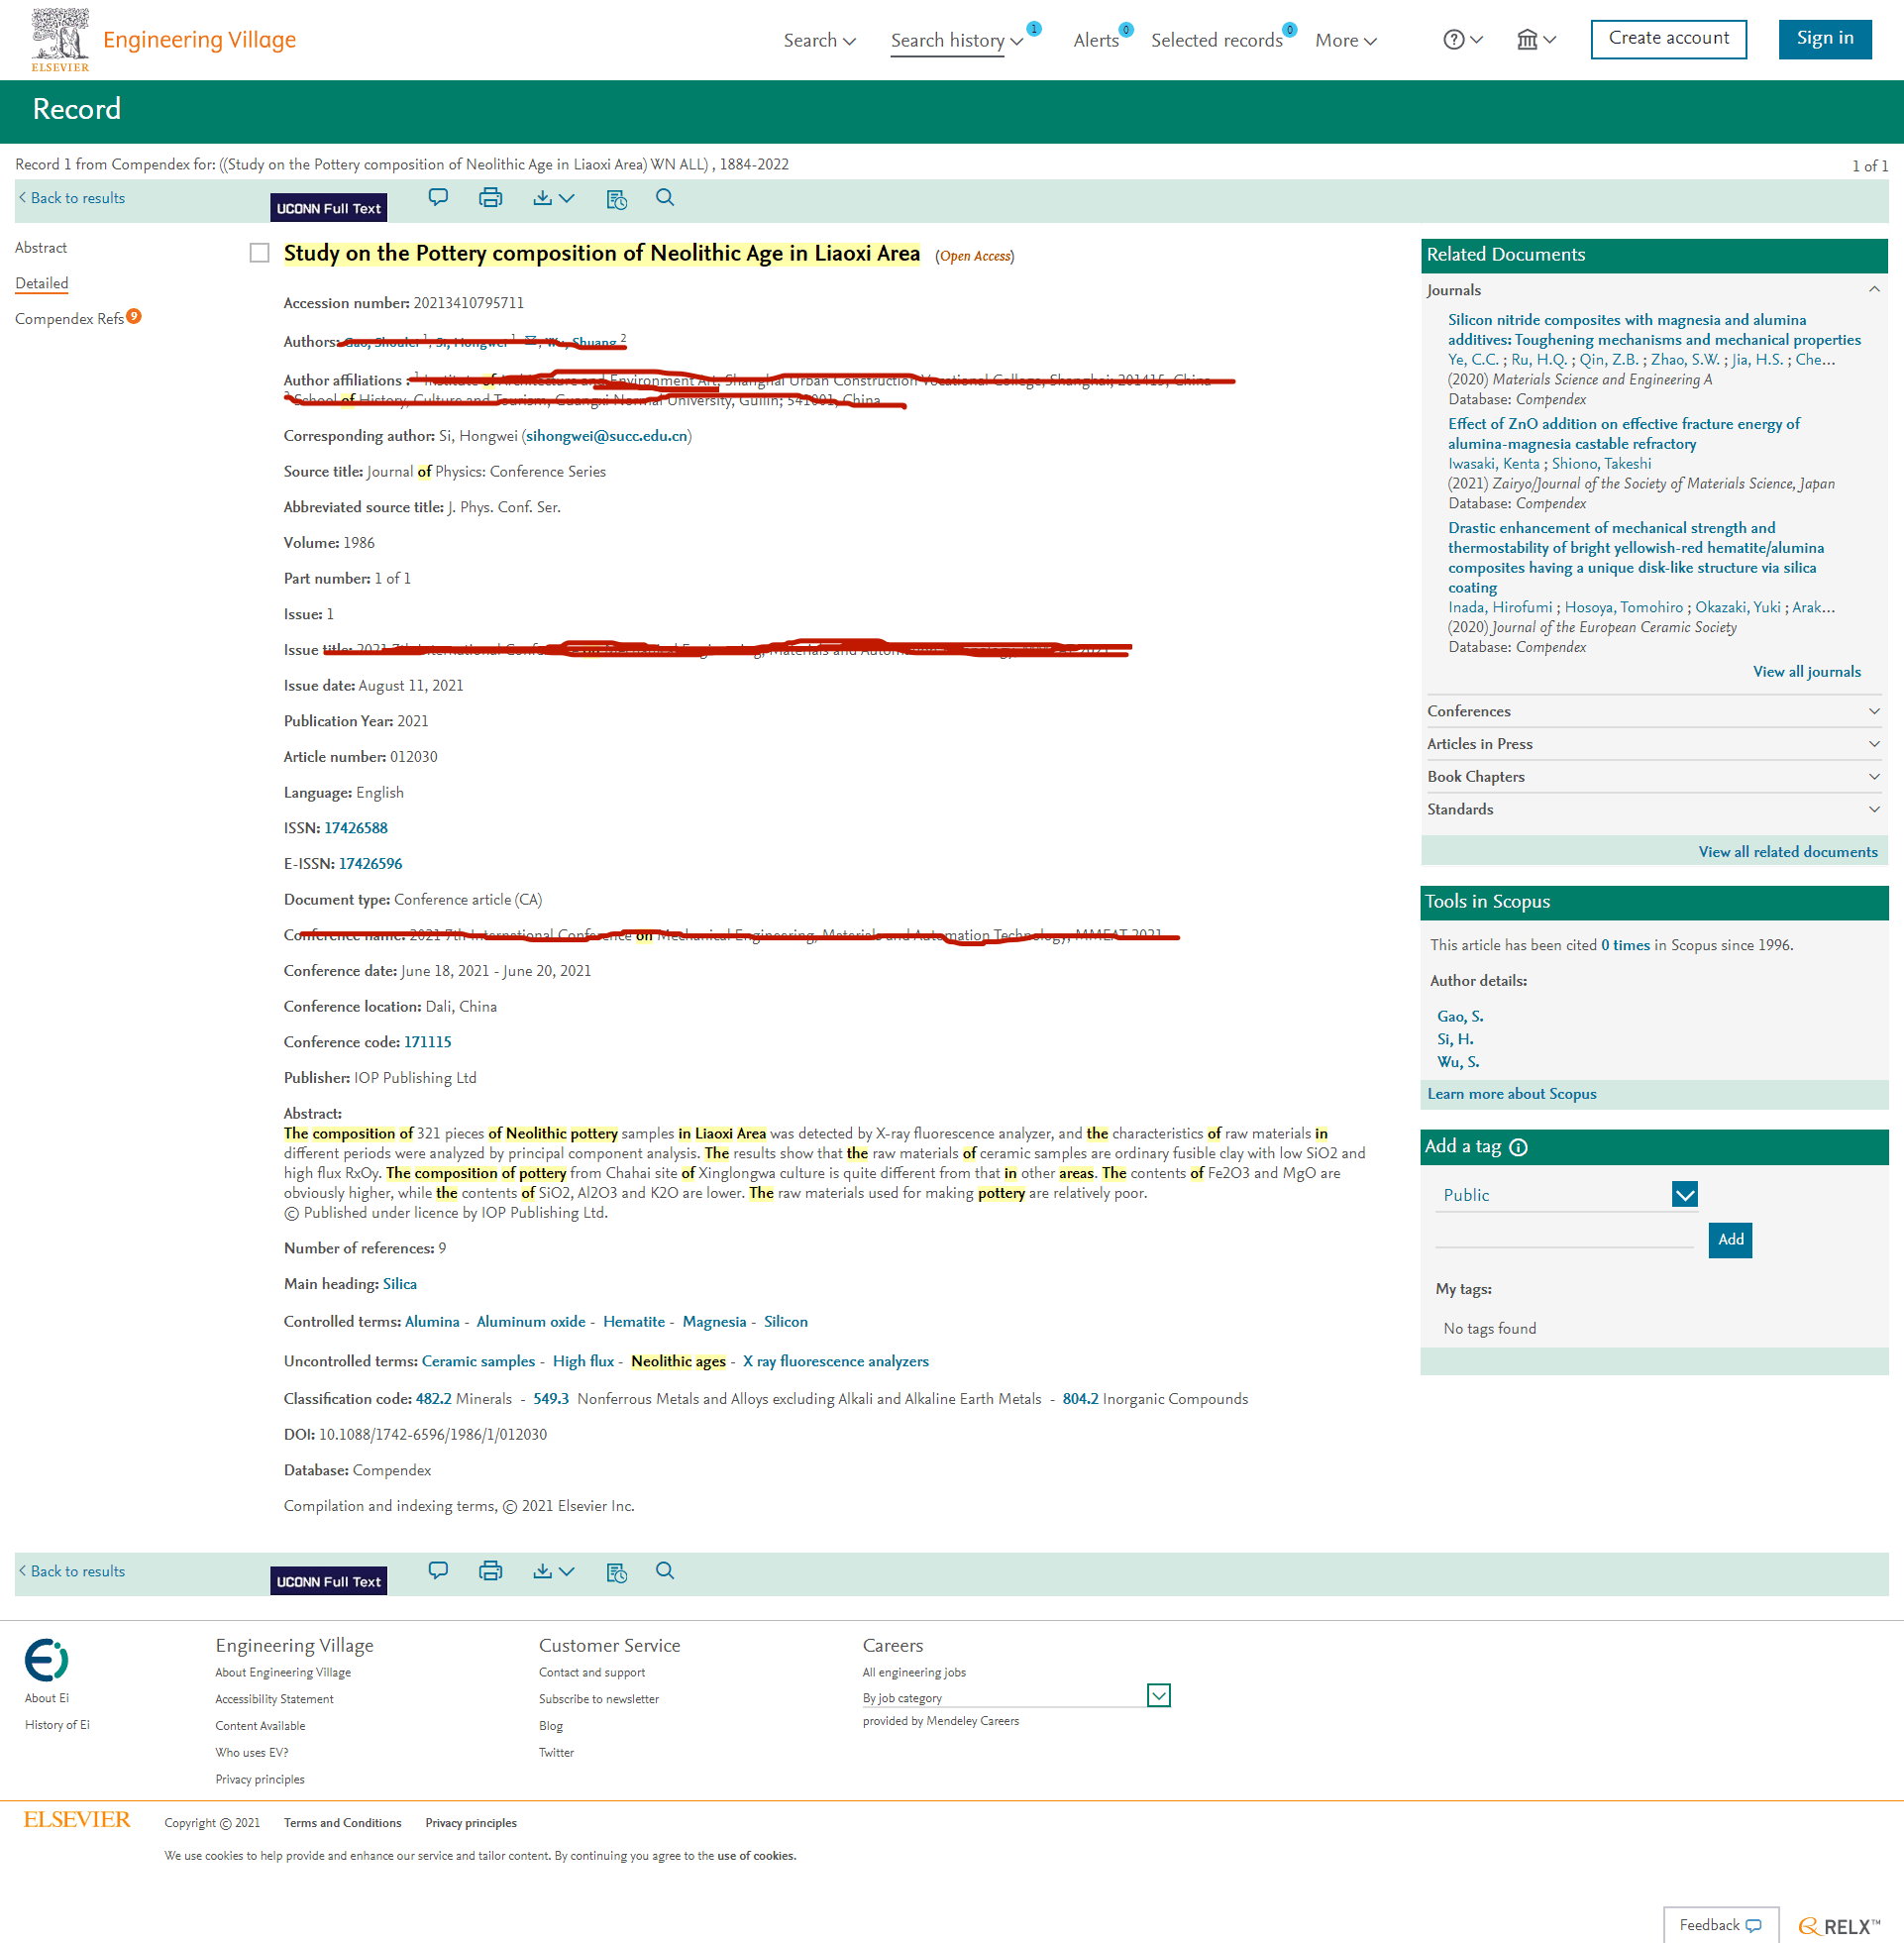Viewport: 1904px width, 1943px height.
Task: Open the Engineering Village home link
Action: (199, 40)
